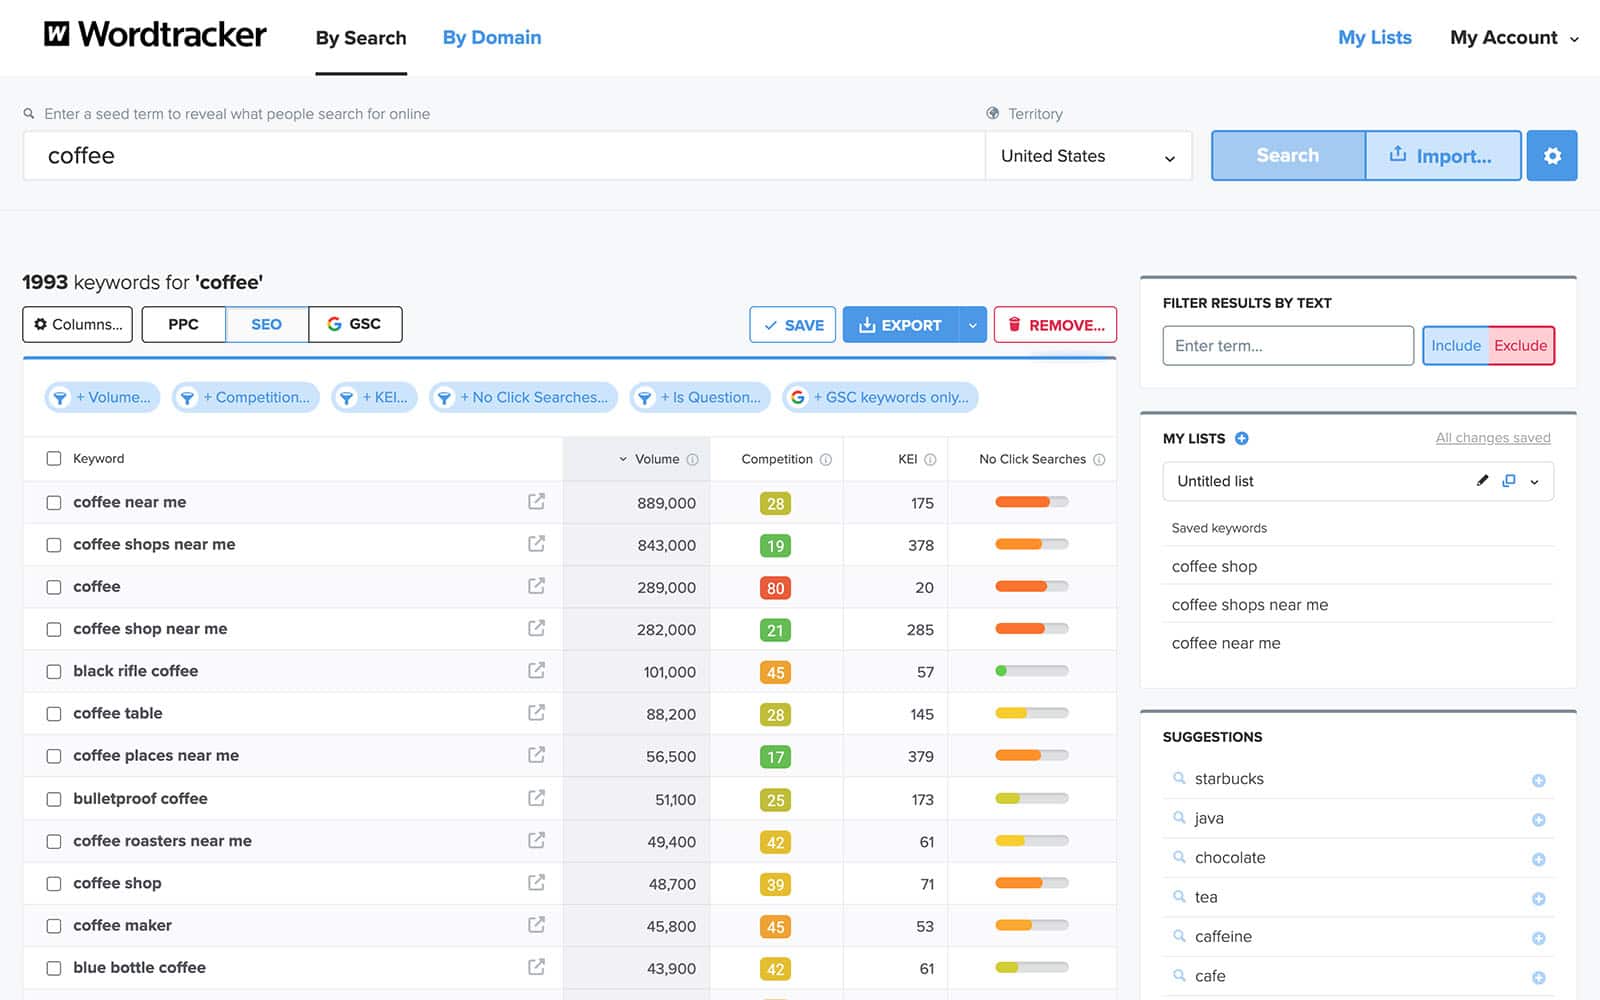Image resolution: width=1600 pixels, height=1000 pixels.
Task: Open the external link icon for 'coffee near me'
Action: point(537,502)
